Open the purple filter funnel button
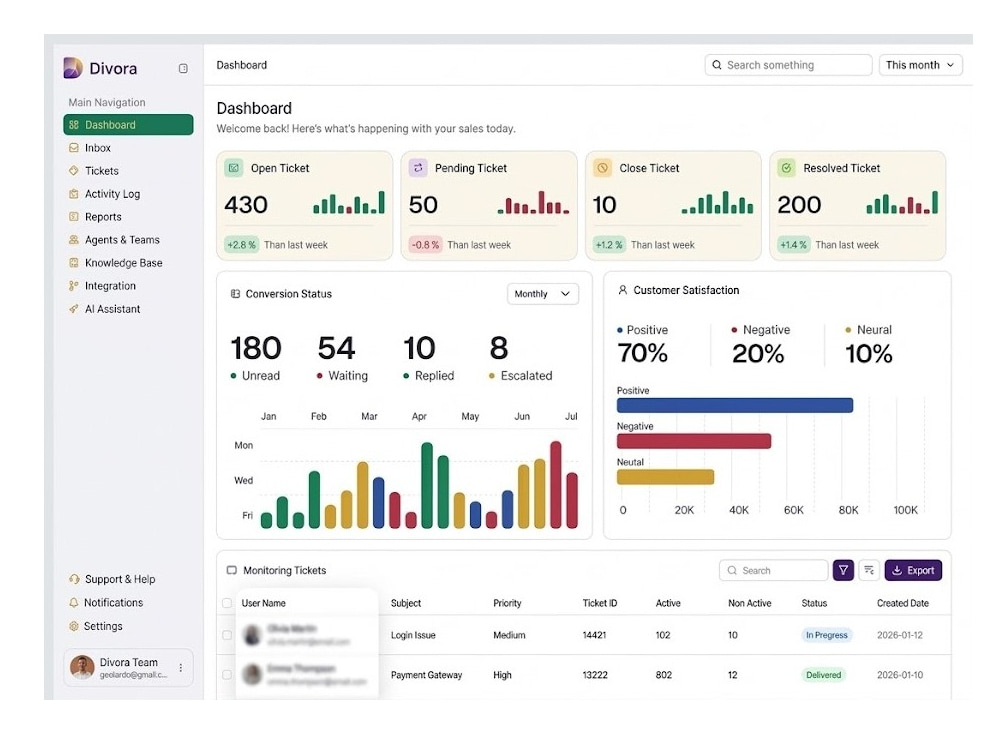The height and width of the screenshot is (750, 1000). click(x=843, y=570)
